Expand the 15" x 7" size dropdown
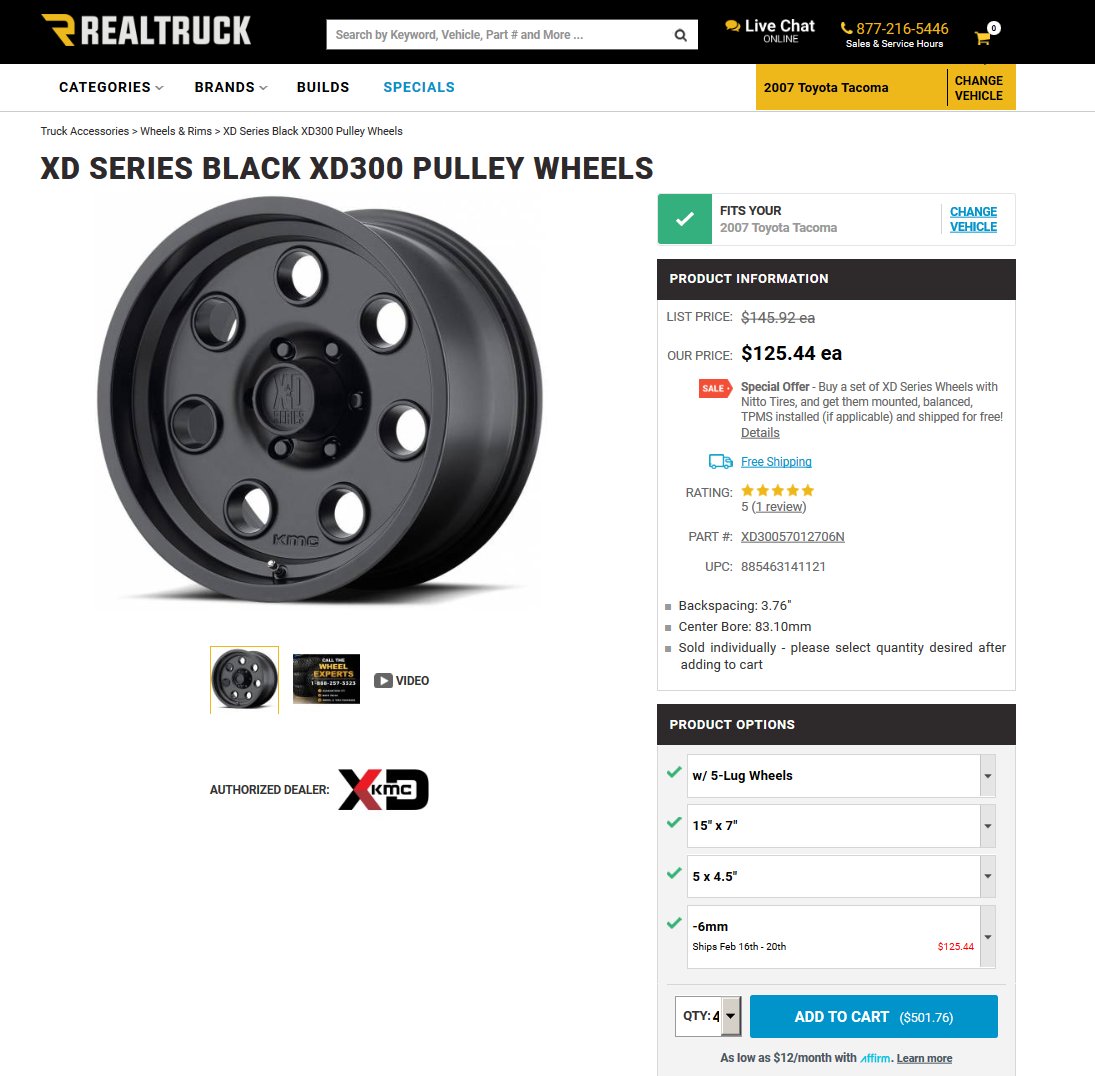 (x=841, y=826)
